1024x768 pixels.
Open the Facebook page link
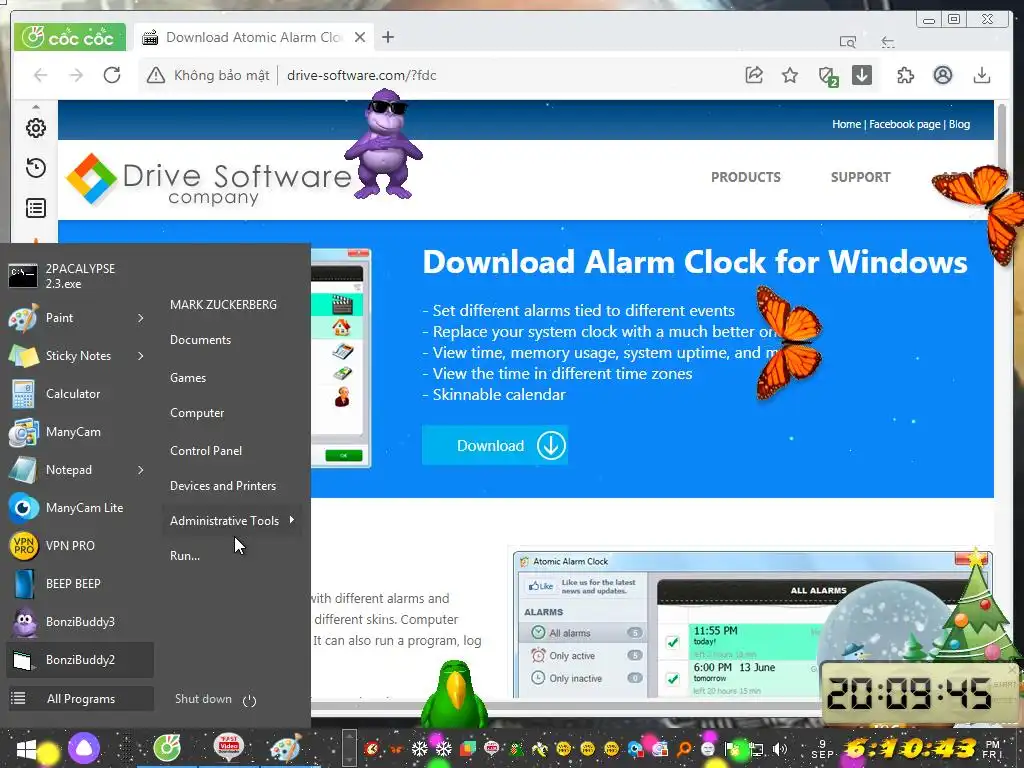pos(904,124)
